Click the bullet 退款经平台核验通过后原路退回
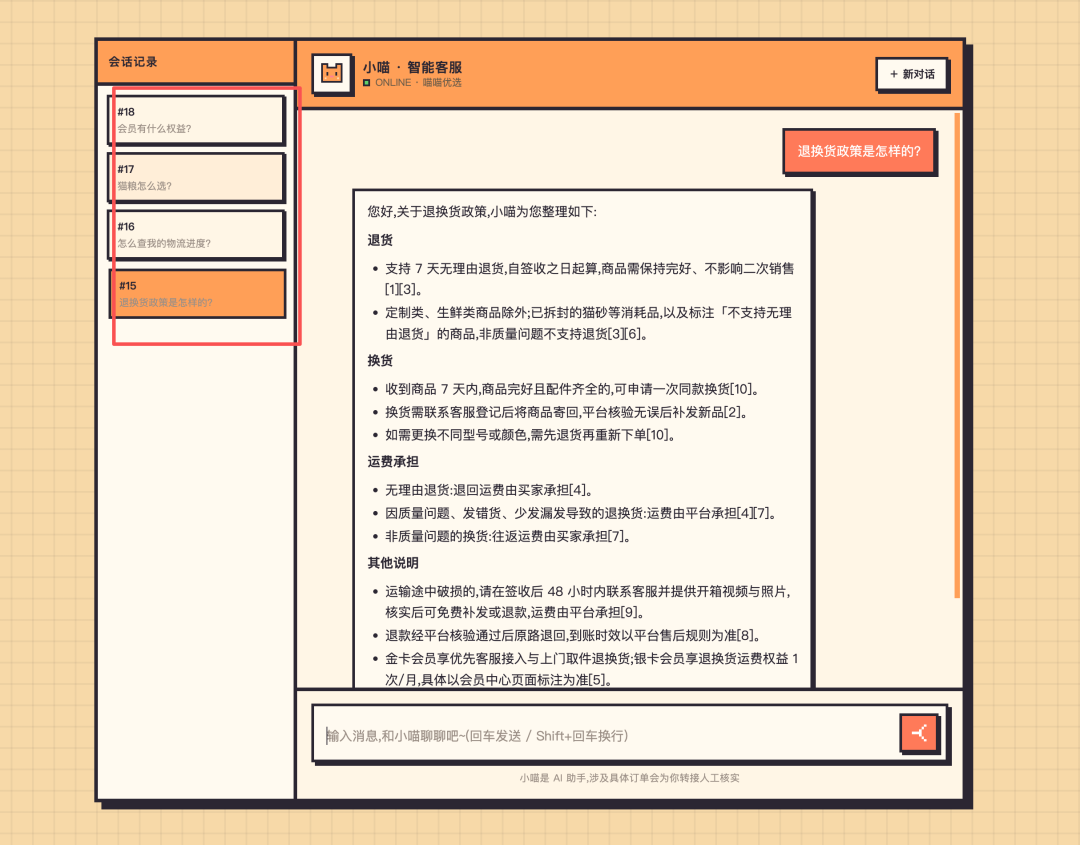The width and height of the screenshot is (1080, 845). click(572, 636)
